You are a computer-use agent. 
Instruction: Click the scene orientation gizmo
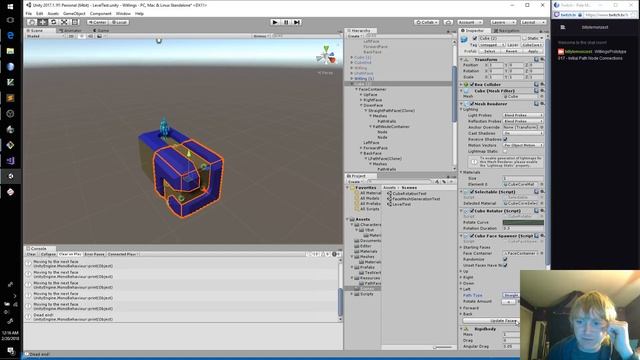click(x=326, y=55)
